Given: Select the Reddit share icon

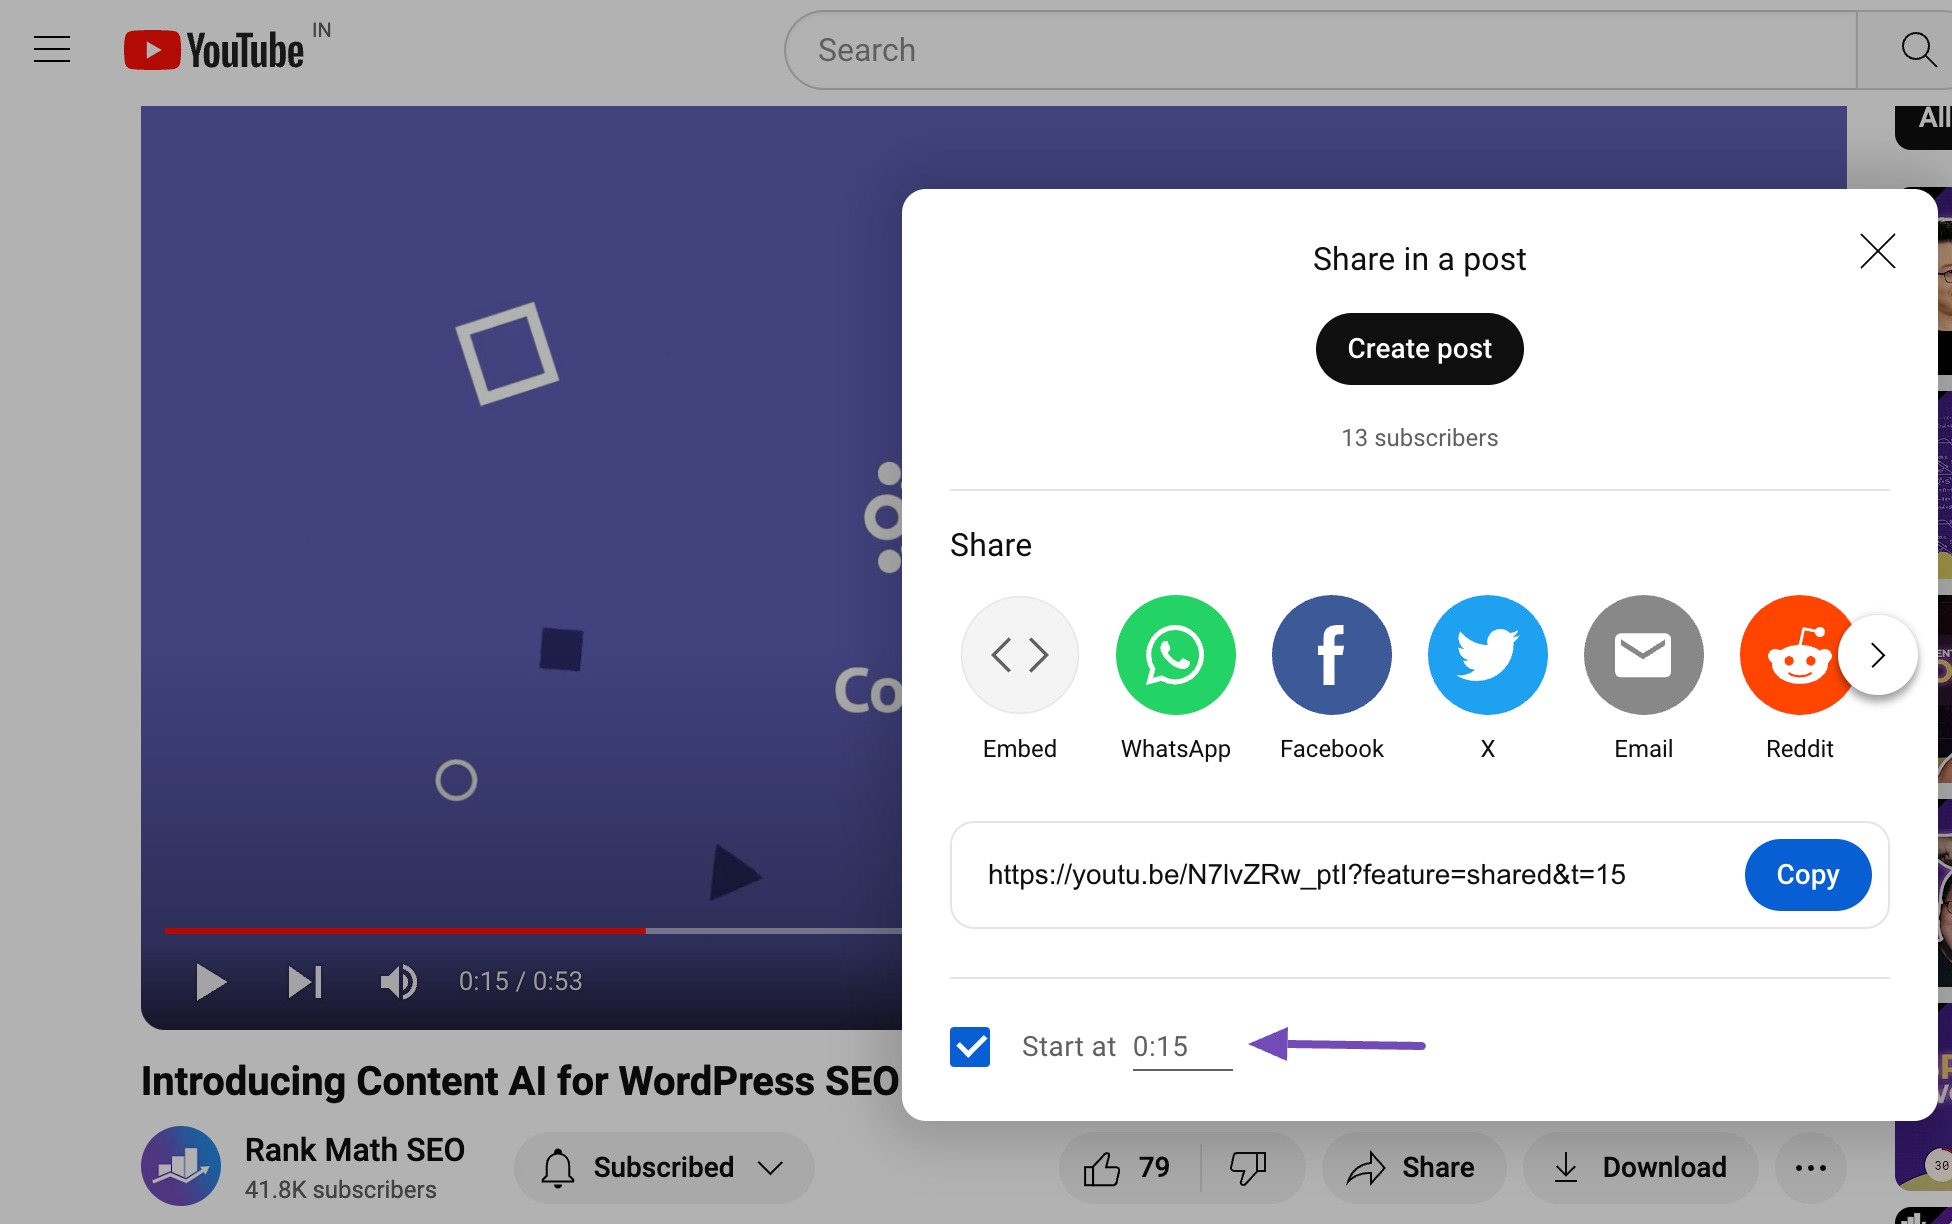Looking at the screenshot, I should pyautogui.click(x=1798, y=653).
